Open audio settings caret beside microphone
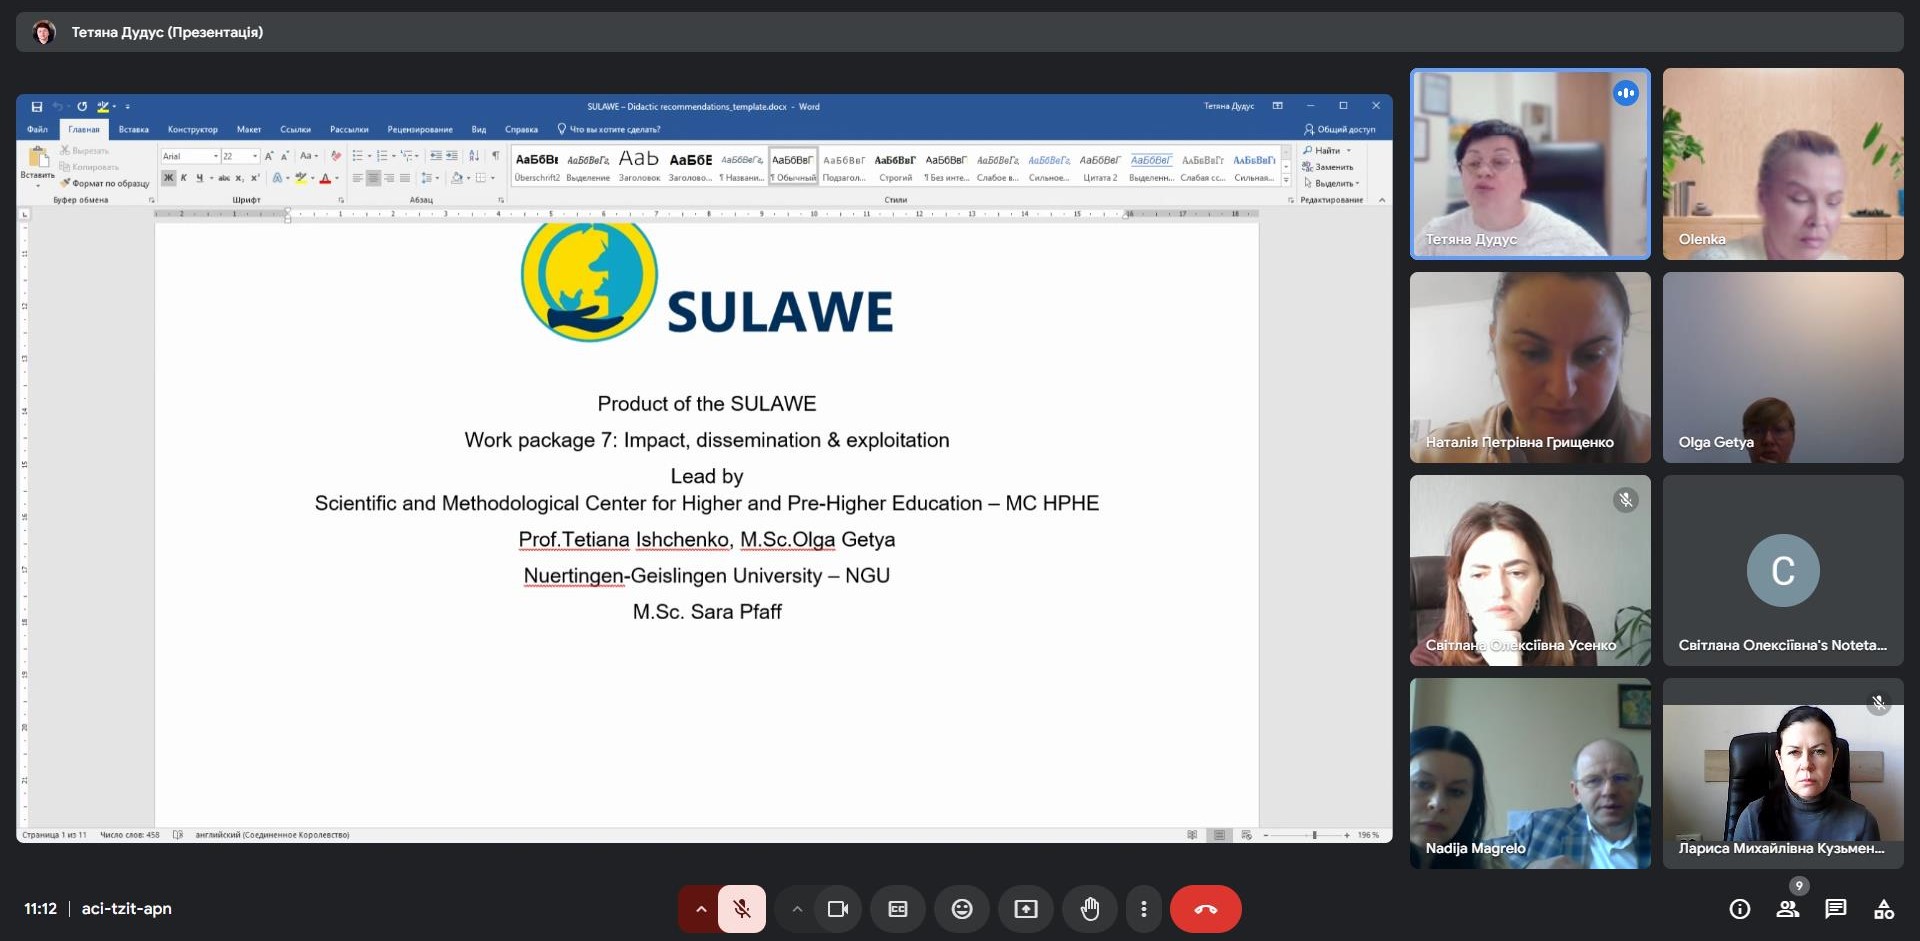The image size is (1920, 941). pyautogui.click(x=701, y=909)
